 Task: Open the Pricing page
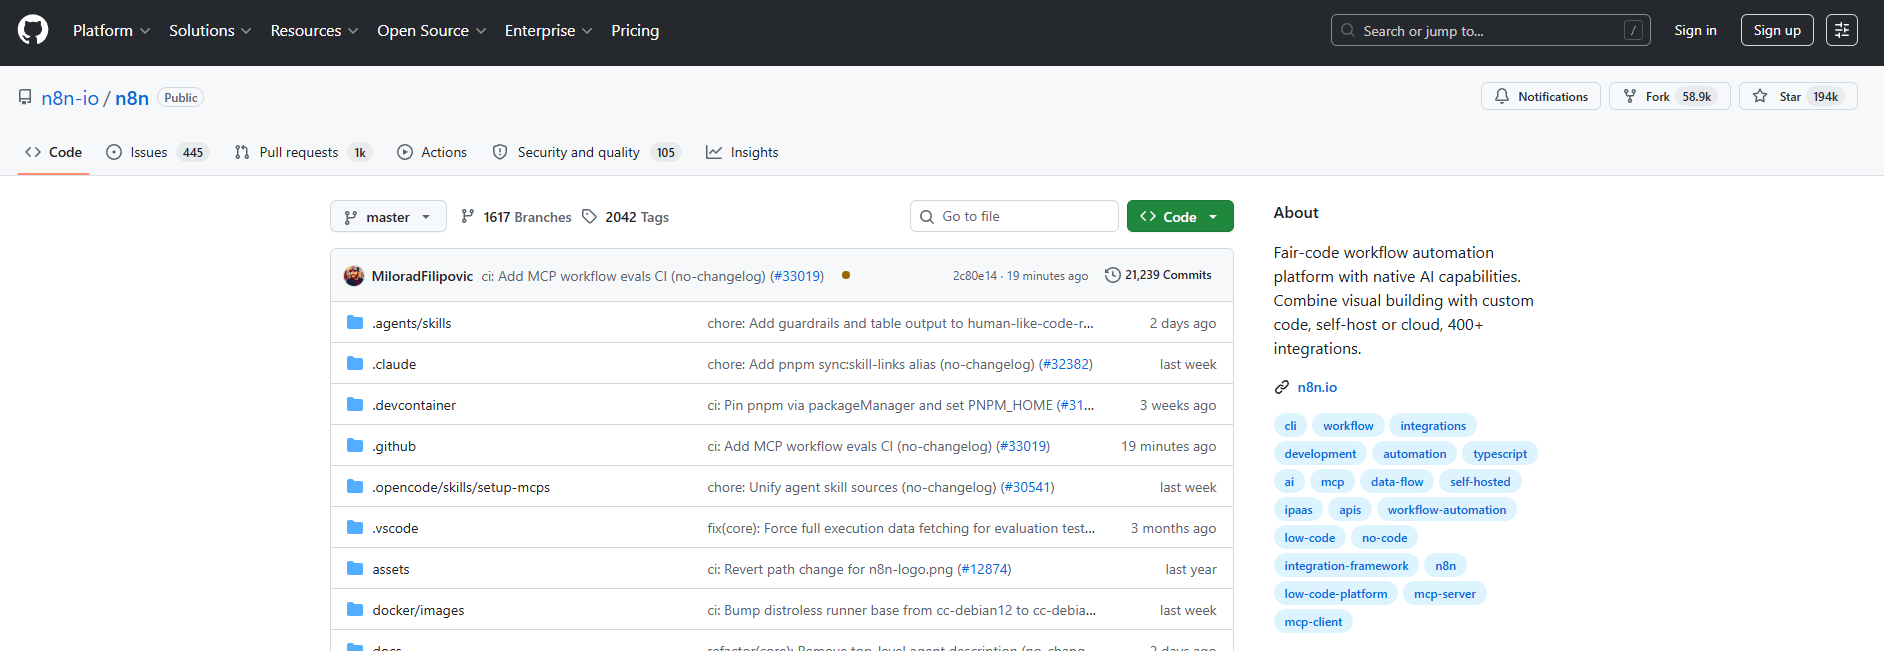coord(635,30)
